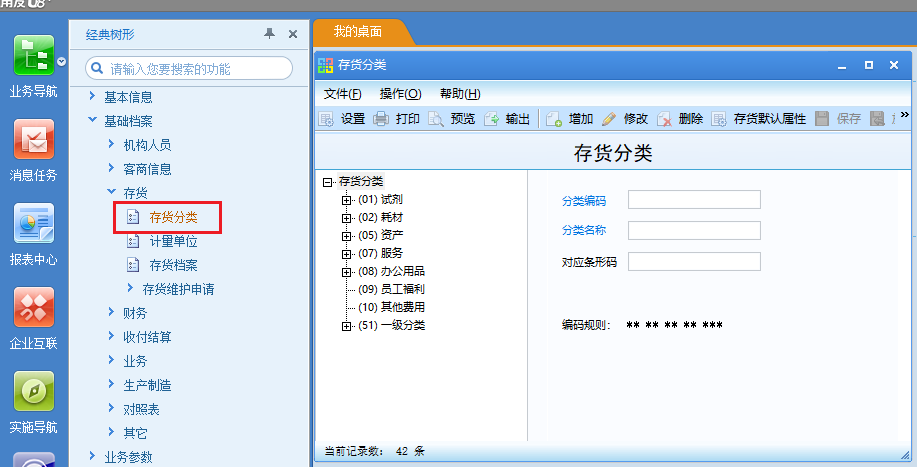This screenshot has height=467, width=917.
Task: Click the 打印 toolbar icon
Action: pos(381,119)
